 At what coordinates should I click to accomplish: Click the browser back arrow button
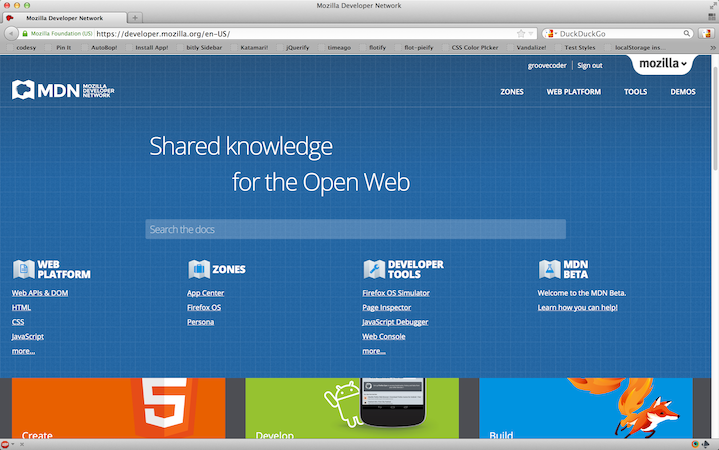point(11,33)
